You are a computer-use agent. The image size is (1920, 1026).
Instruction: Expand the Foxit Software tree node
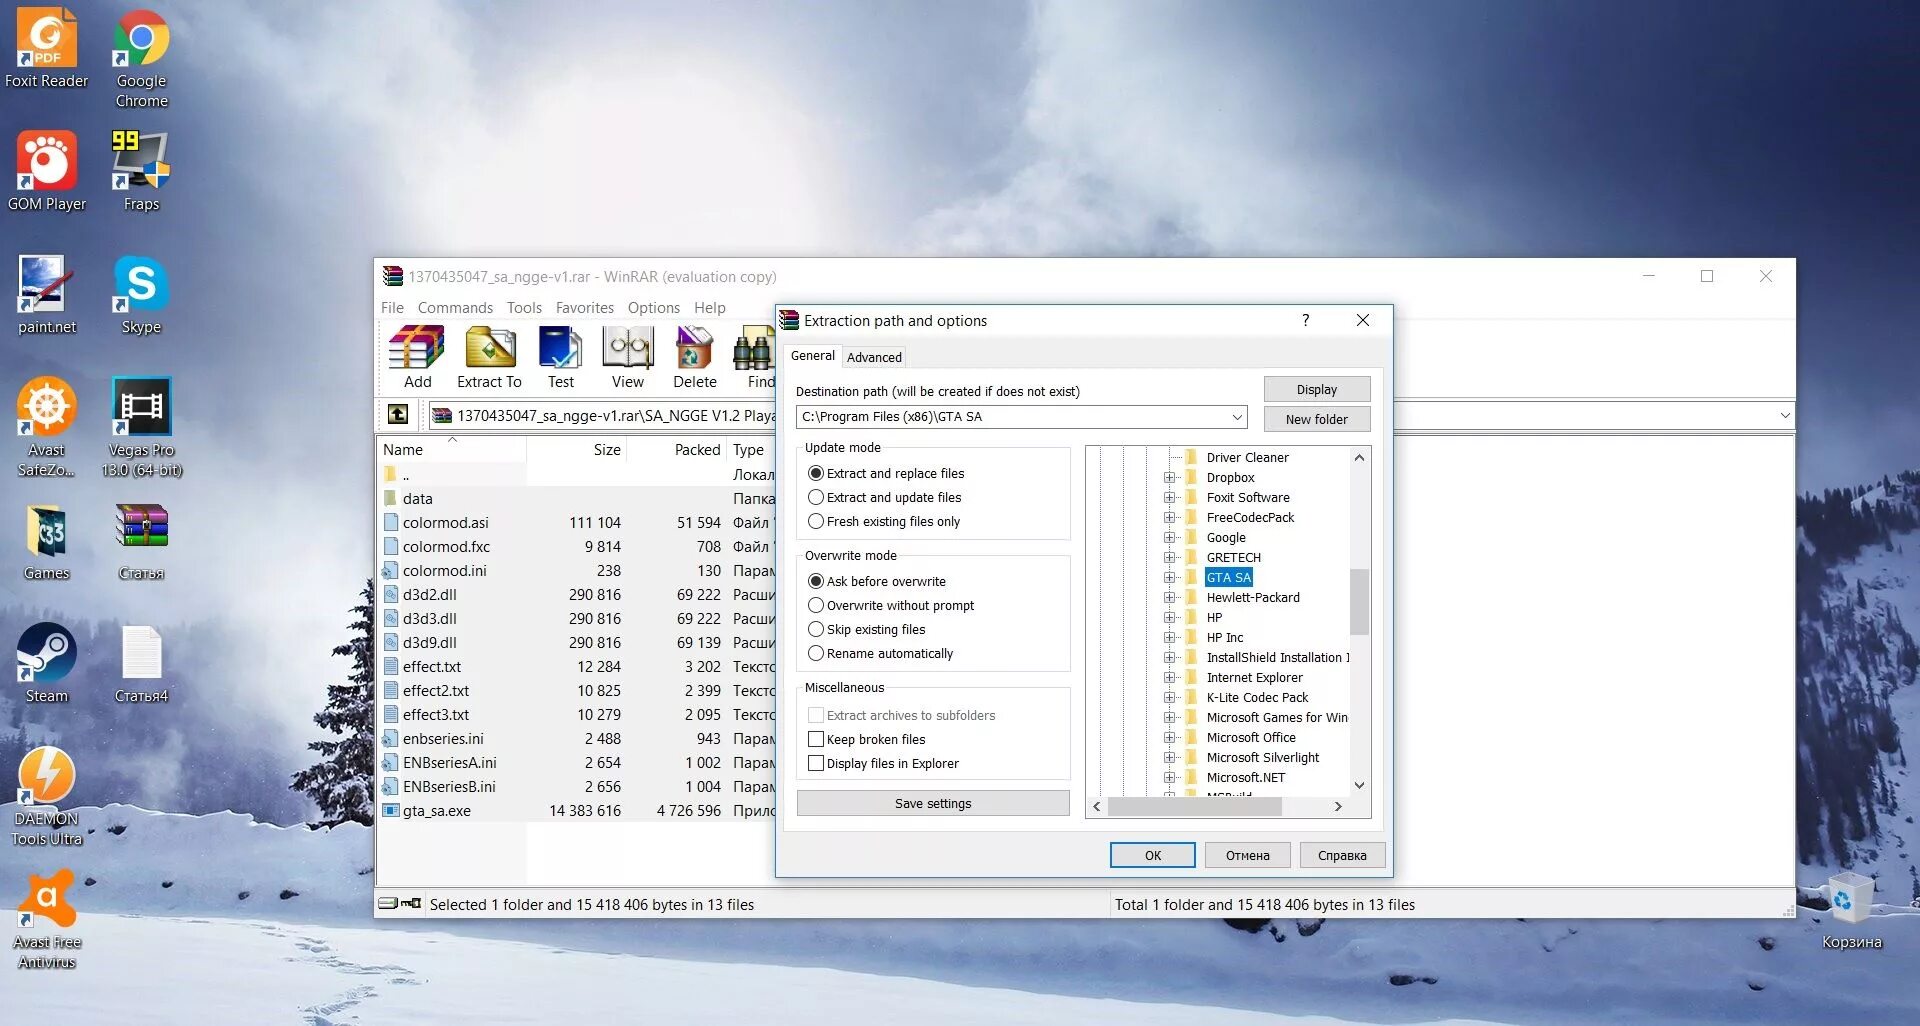click(x=1169, y=497)
